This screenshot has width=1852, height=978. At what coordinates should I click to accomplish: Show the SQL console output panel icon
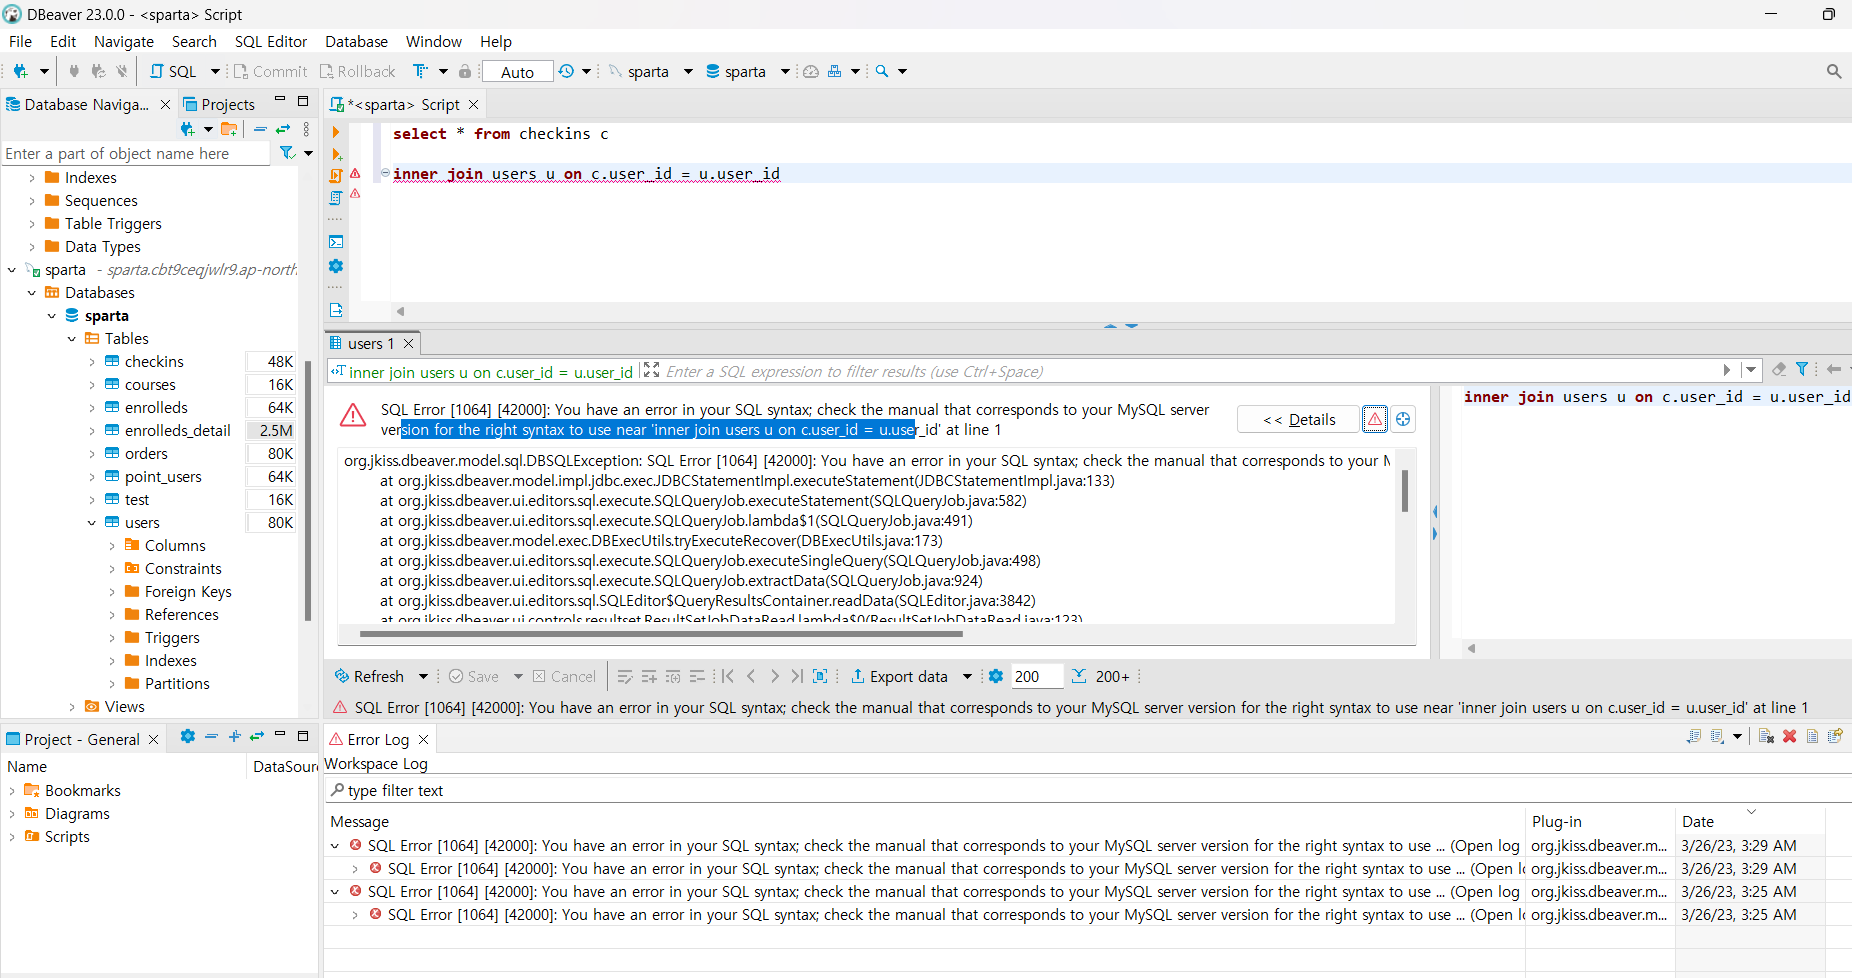click(336, 242)
